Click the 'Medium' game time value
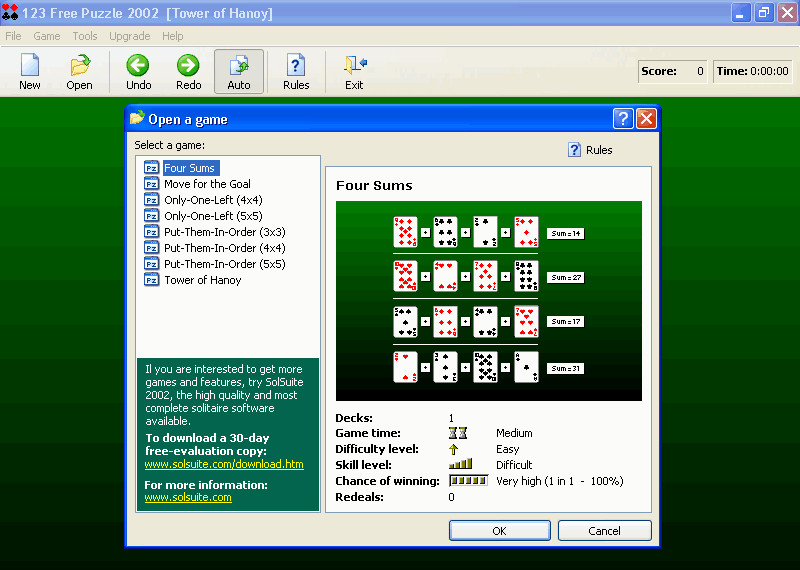This screenshot has width=800, height=570. [x=514, y=433]
